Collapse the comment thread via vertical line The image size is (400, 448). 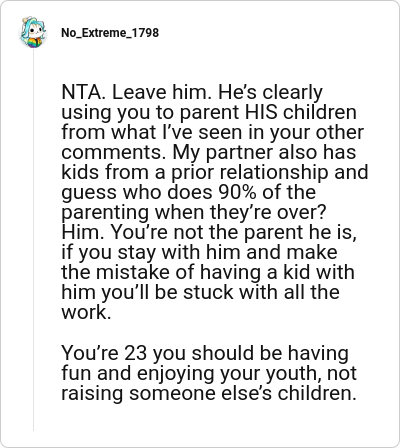(33, 240)
